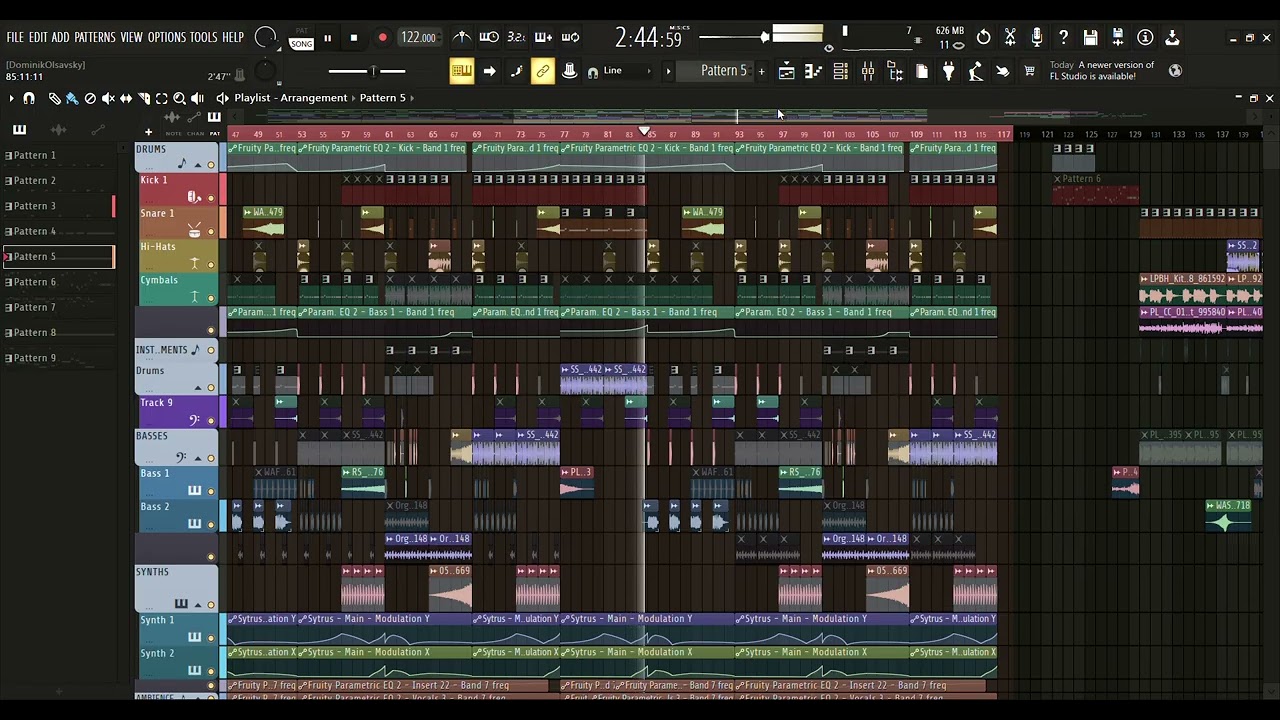Viewport: 1280px width, 720px height.
Task: Open the EDIT menu
Action: 38,37
